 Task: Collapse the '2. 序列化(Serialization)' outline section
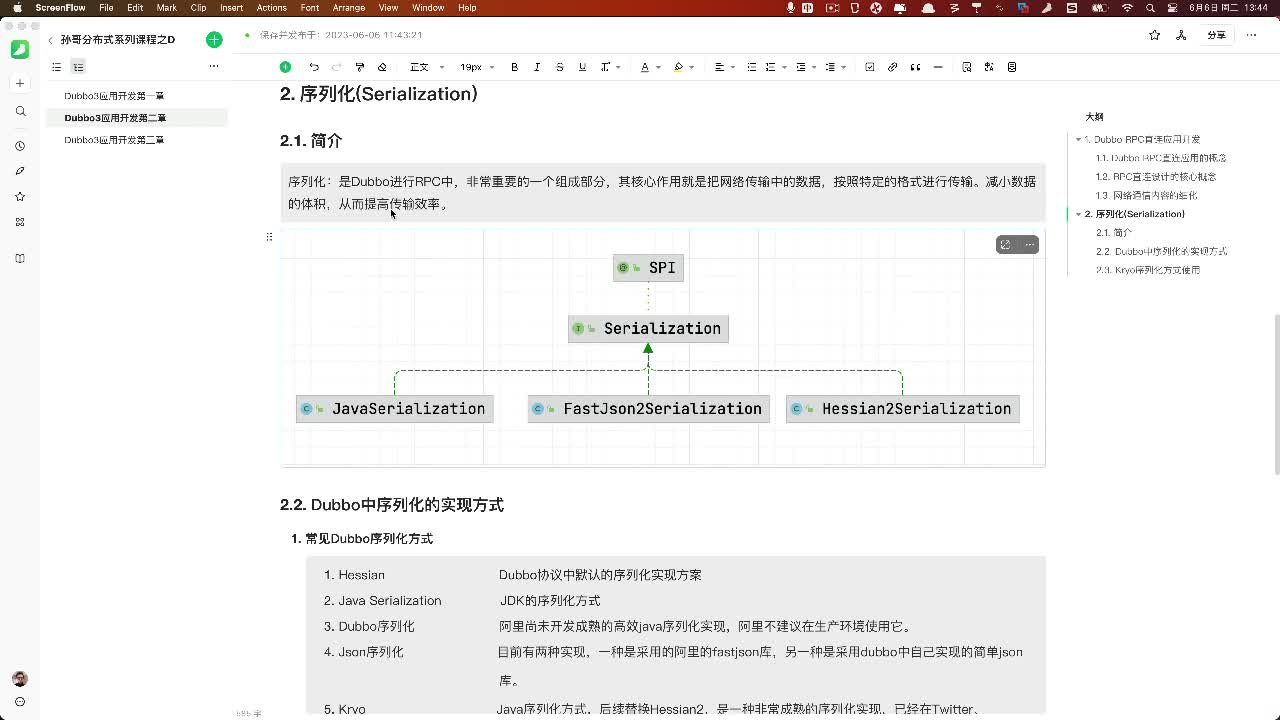click(1078, 214)
